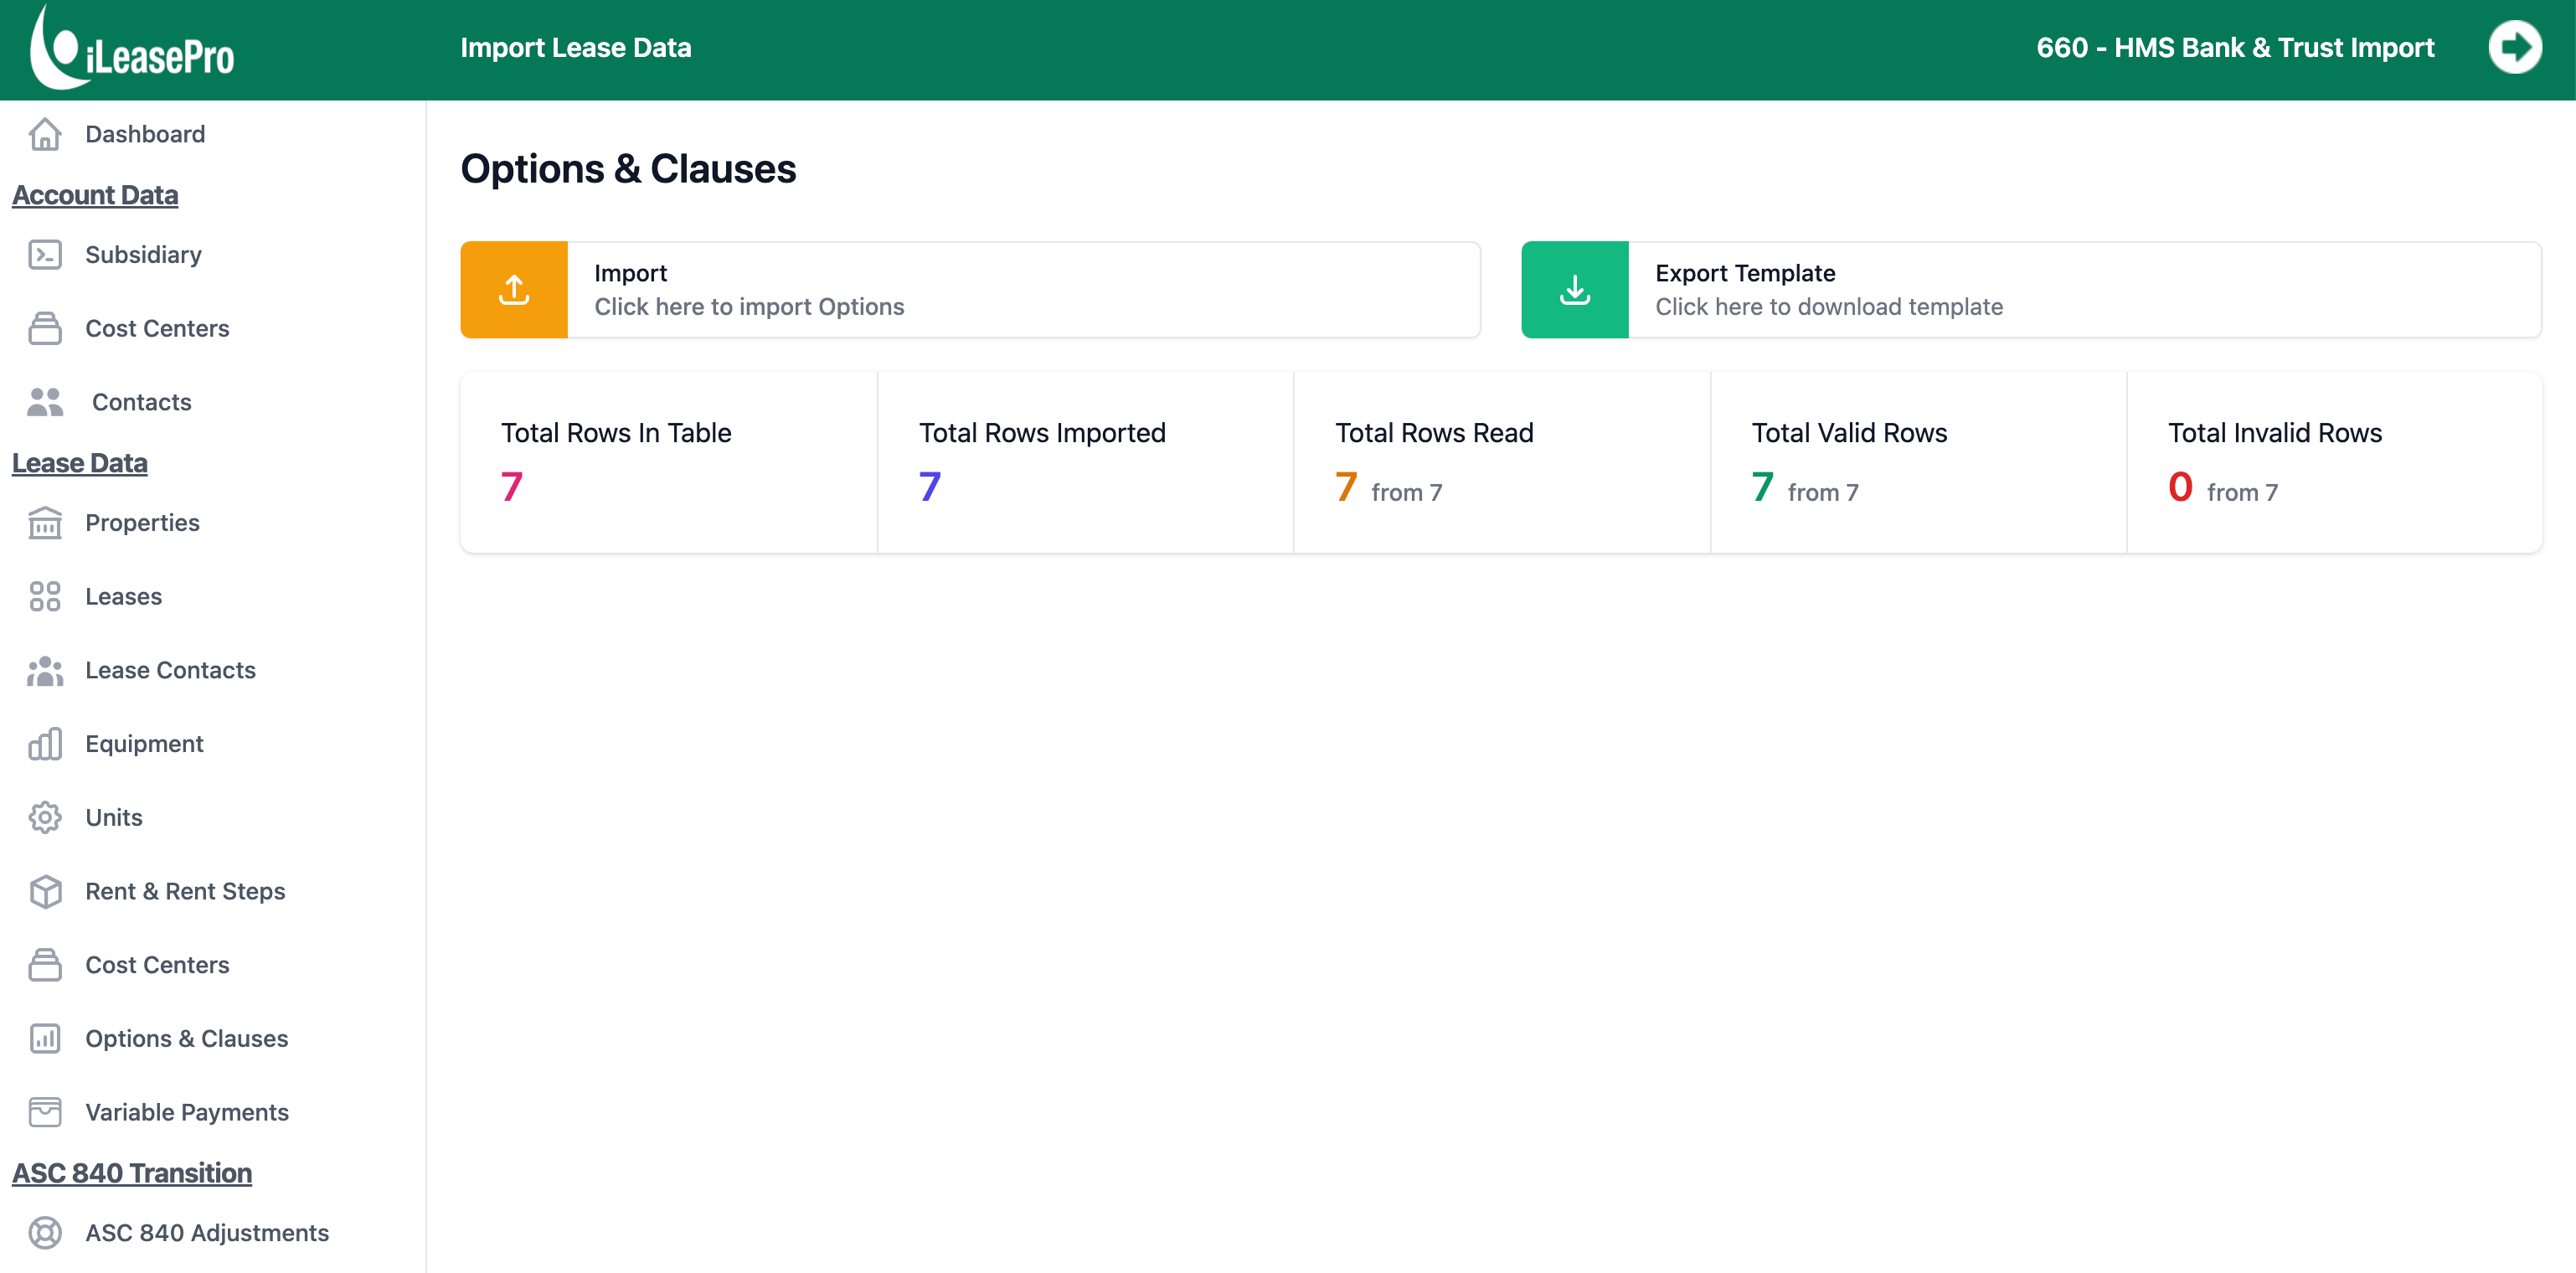Click the arrow icon next to HMS Bank
Viewport: 2576px width, 1273px height.
click(x=2514, y=47)
